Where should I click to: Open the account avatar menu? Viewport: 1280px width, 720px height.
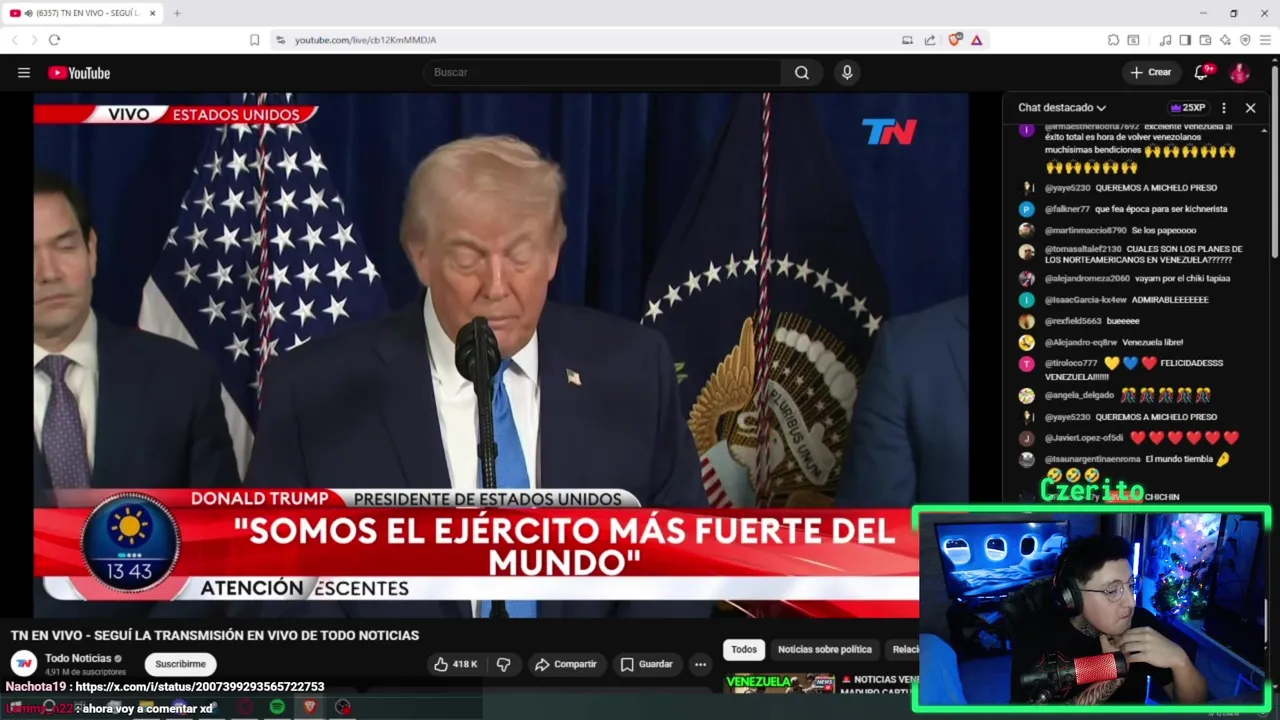click(1239, 72)
